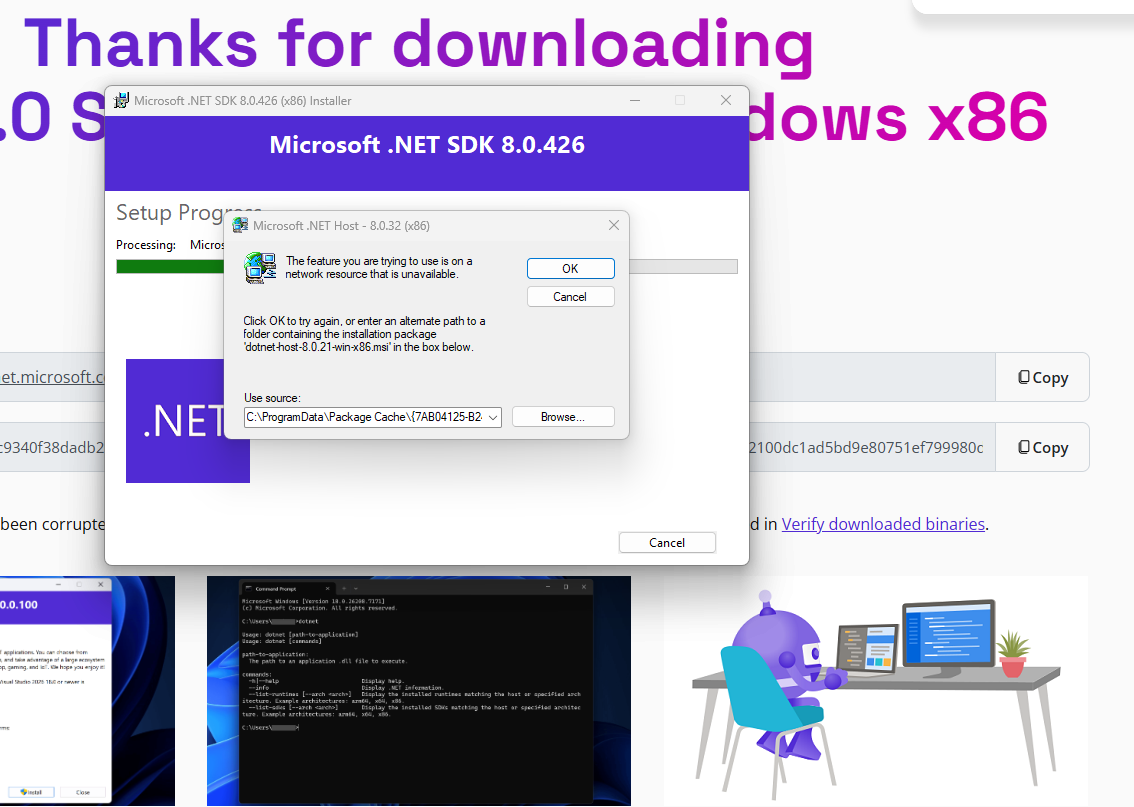
Task: Click the 'Processing:' label in installer
Action: 146,245
